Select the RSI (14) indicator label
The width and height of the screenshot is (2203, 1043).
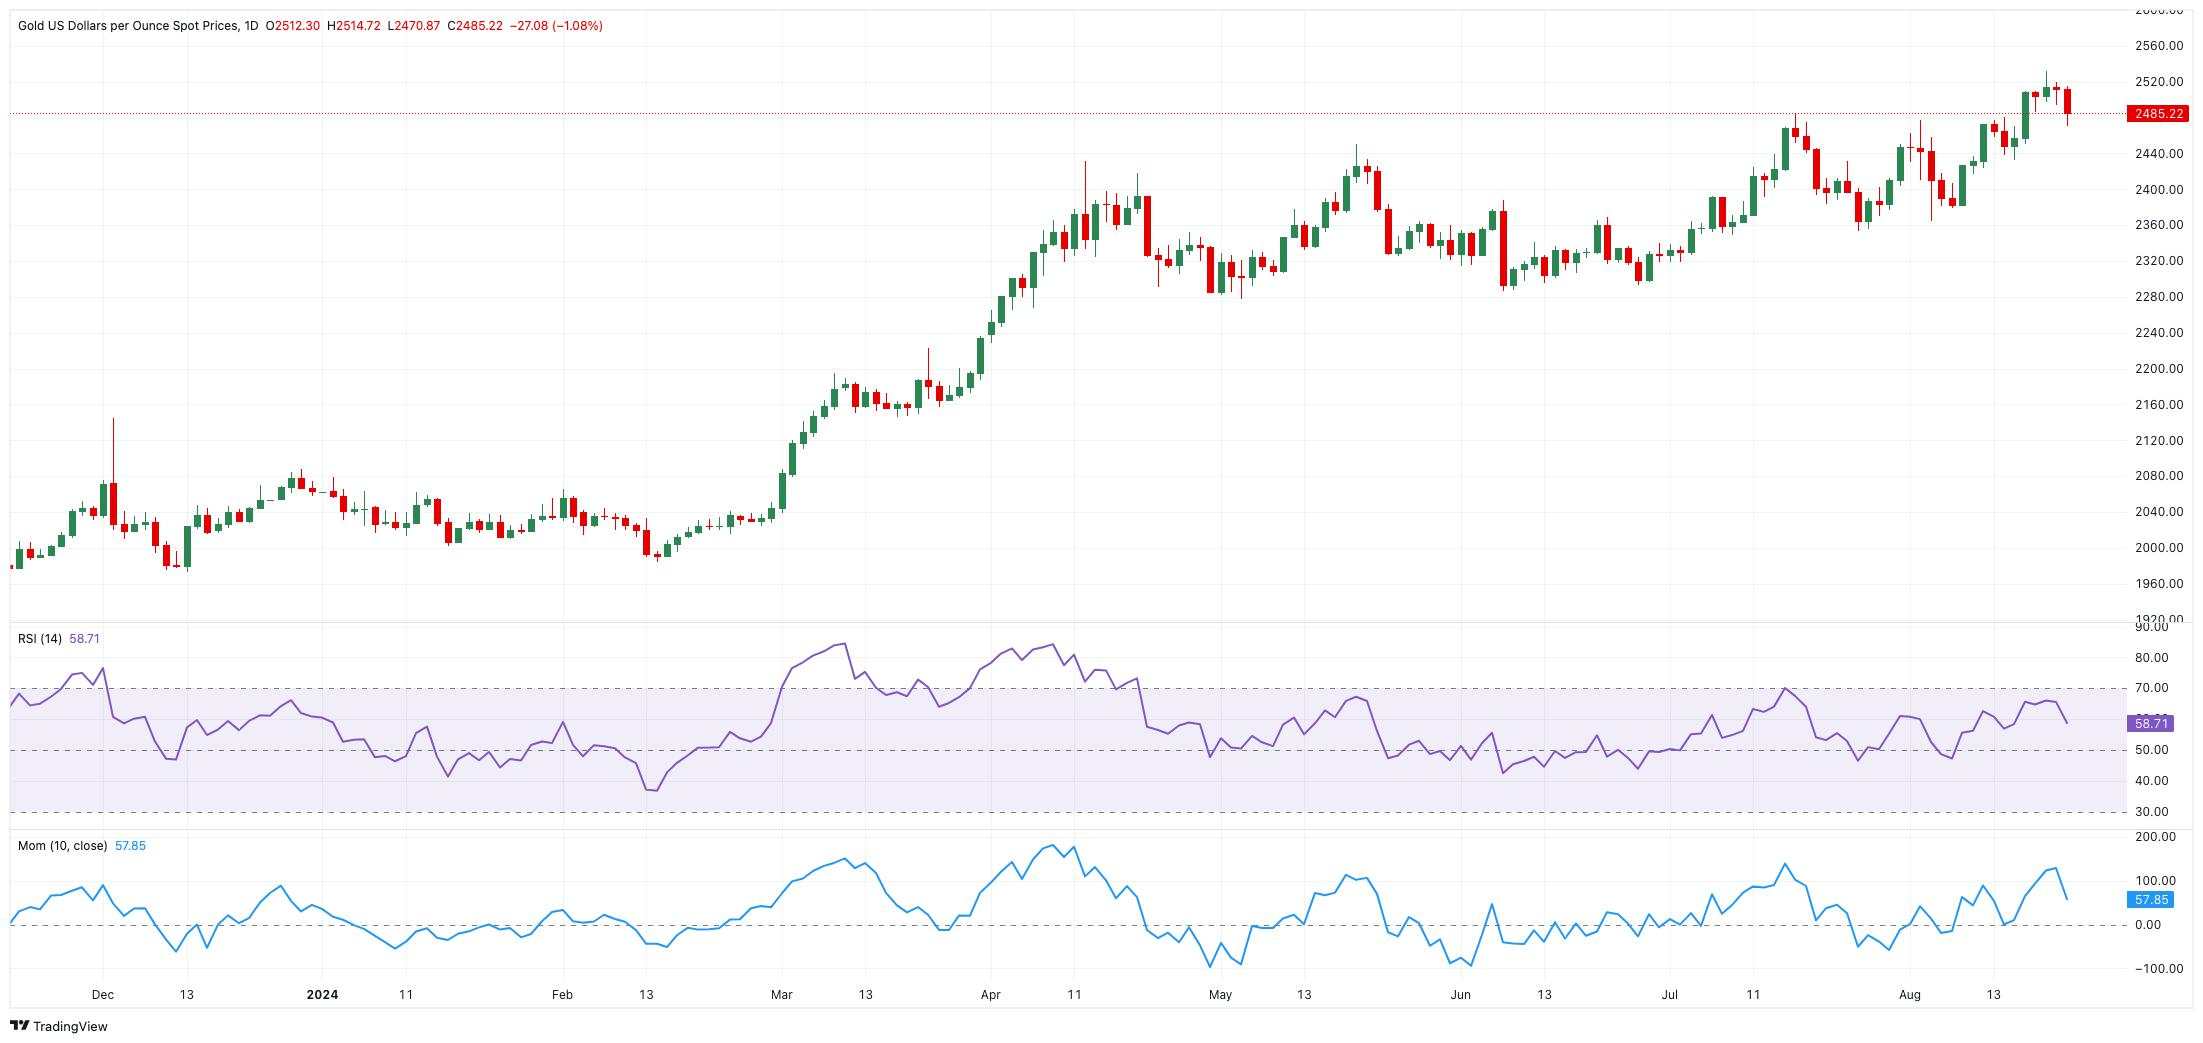[40, 639]
